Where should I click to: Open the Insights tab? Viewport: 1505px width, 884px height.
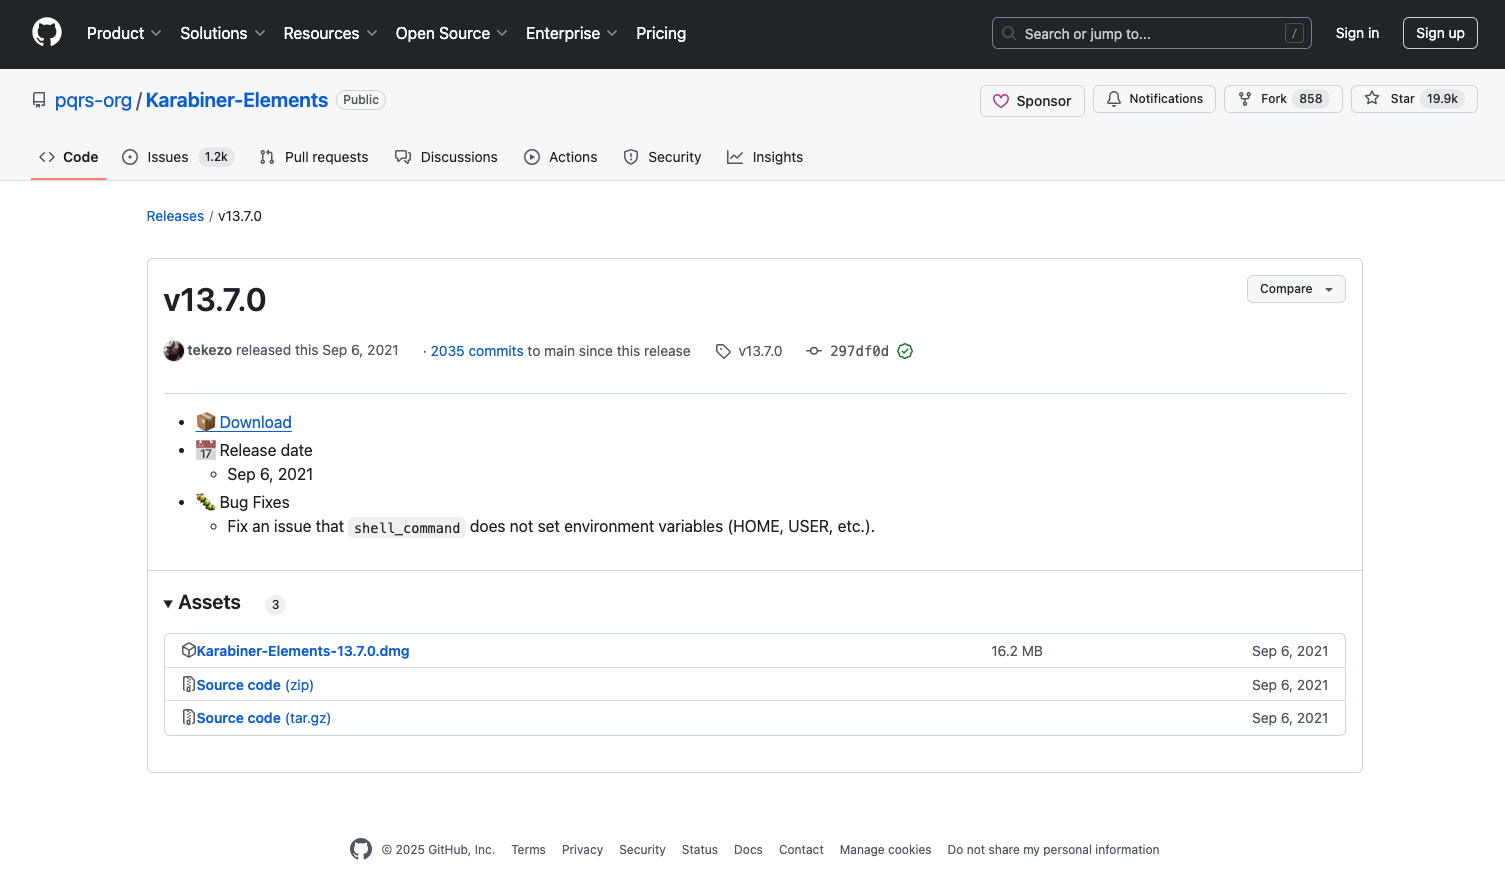coord(765,157)
